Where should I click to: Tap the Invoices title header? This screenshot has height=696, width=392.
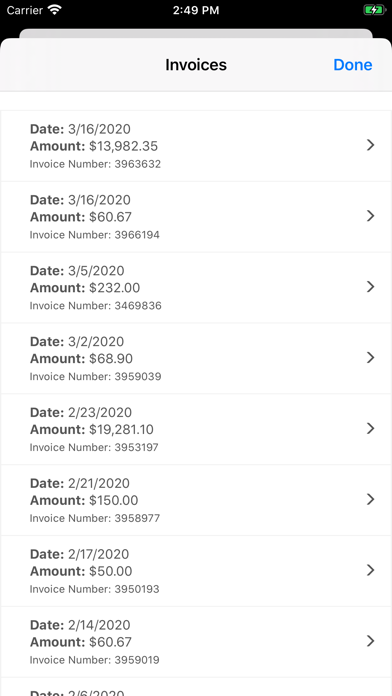[x=196, y=65]
